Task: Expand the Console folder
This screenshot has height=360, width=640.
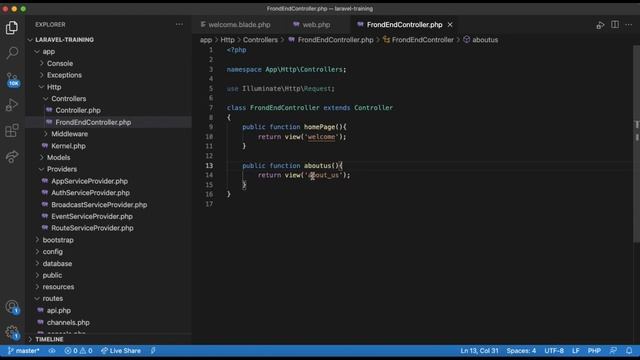Action: [x=60, y=63]
